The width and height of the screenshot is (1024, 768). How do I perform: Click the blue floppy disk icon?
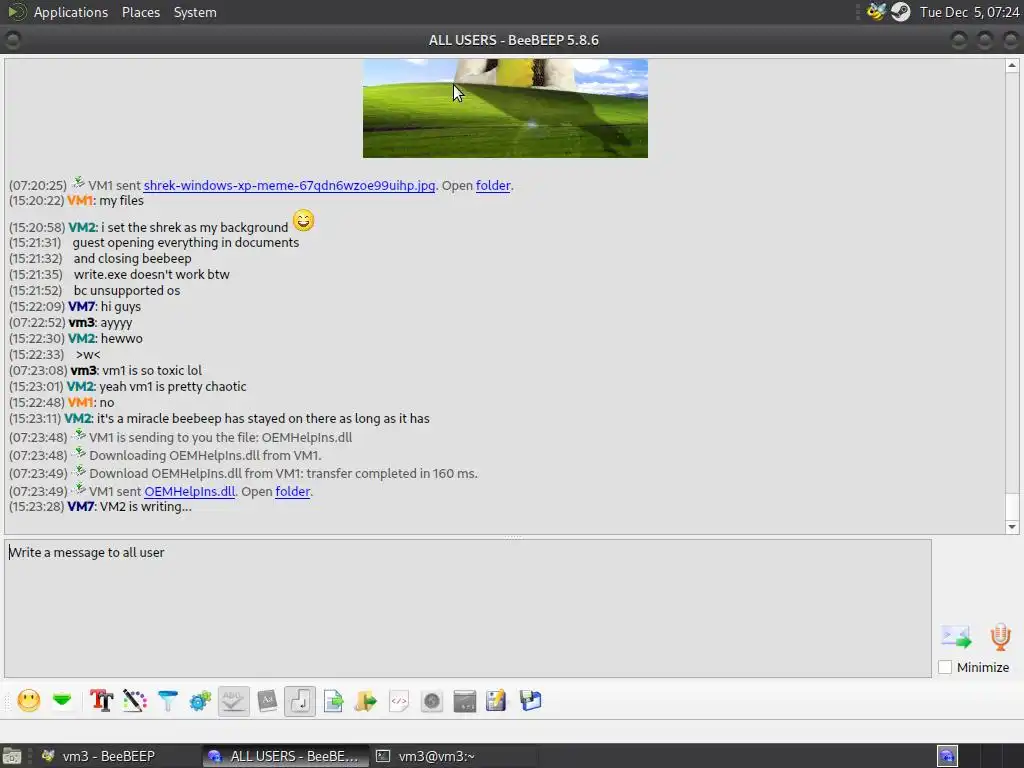530,701
